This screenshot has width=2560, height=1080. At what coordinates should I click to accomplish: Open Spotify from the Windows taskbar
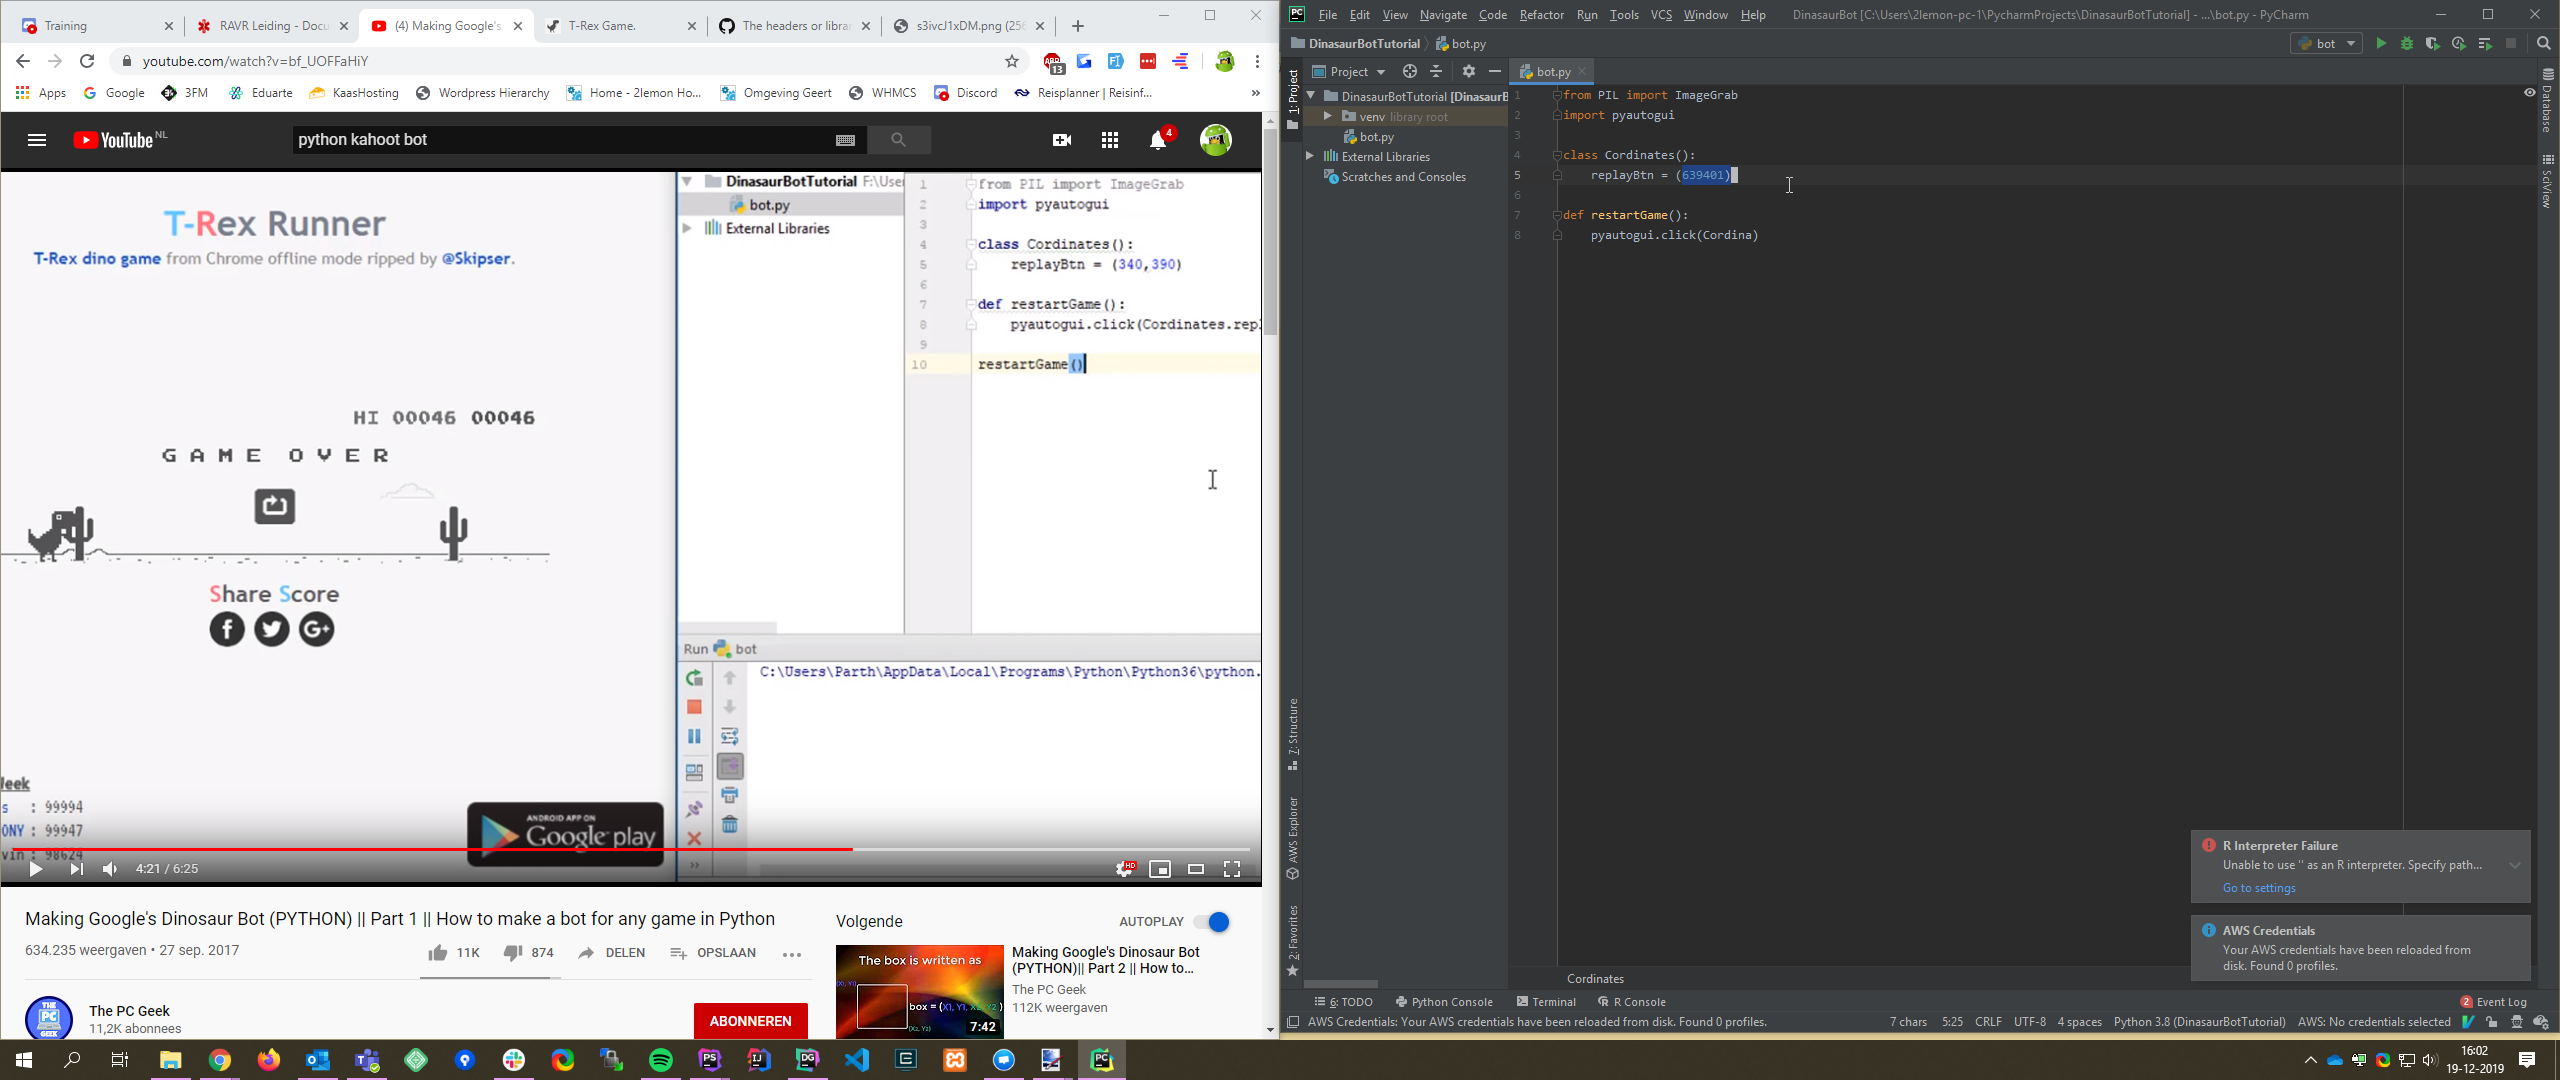pyautogui.click(x=661, y=1060)
